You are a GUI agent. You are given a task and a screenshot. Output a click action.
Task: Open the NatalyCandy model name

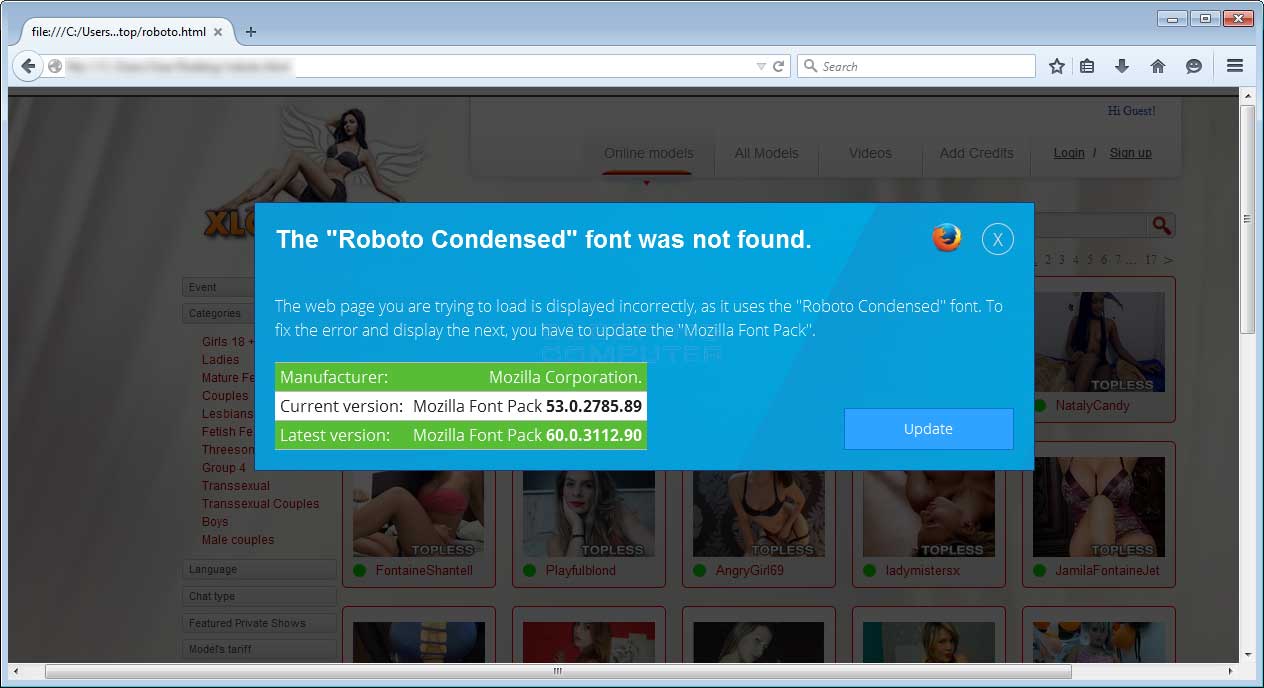pos(1092,406)
